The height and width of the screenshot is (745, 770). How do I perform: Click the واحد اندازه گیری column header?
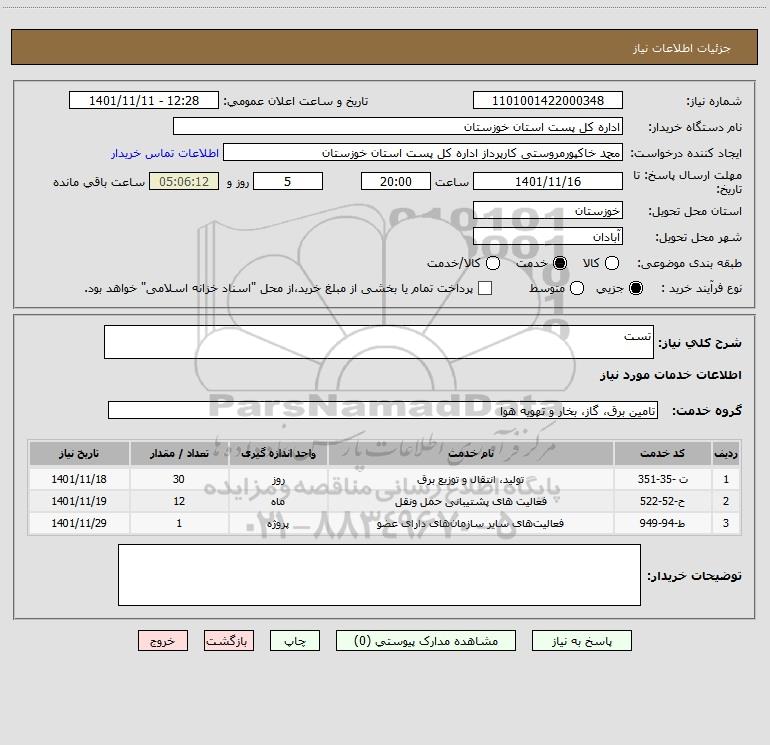point(278,453)
